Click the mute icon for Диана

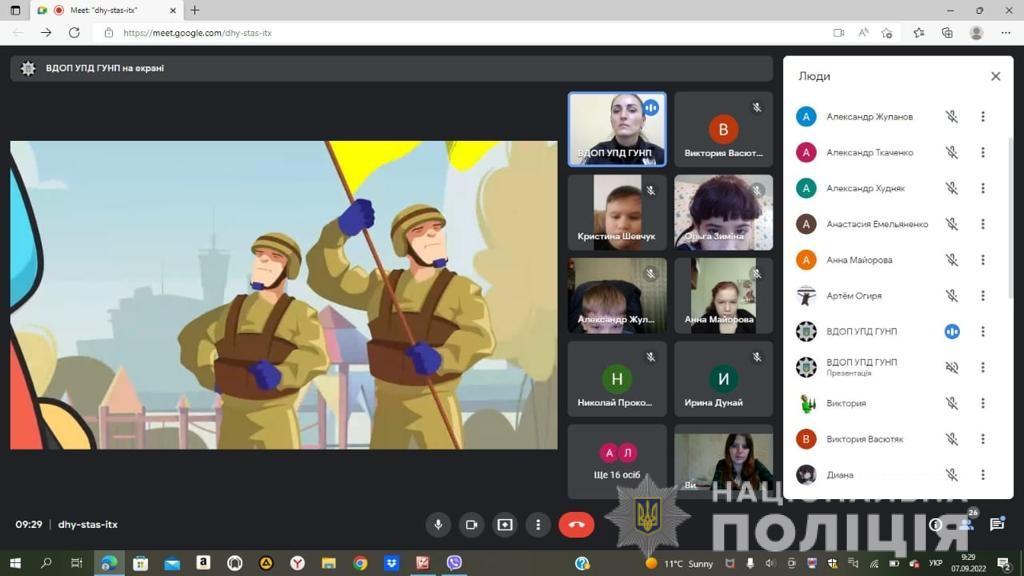(952, 475)
